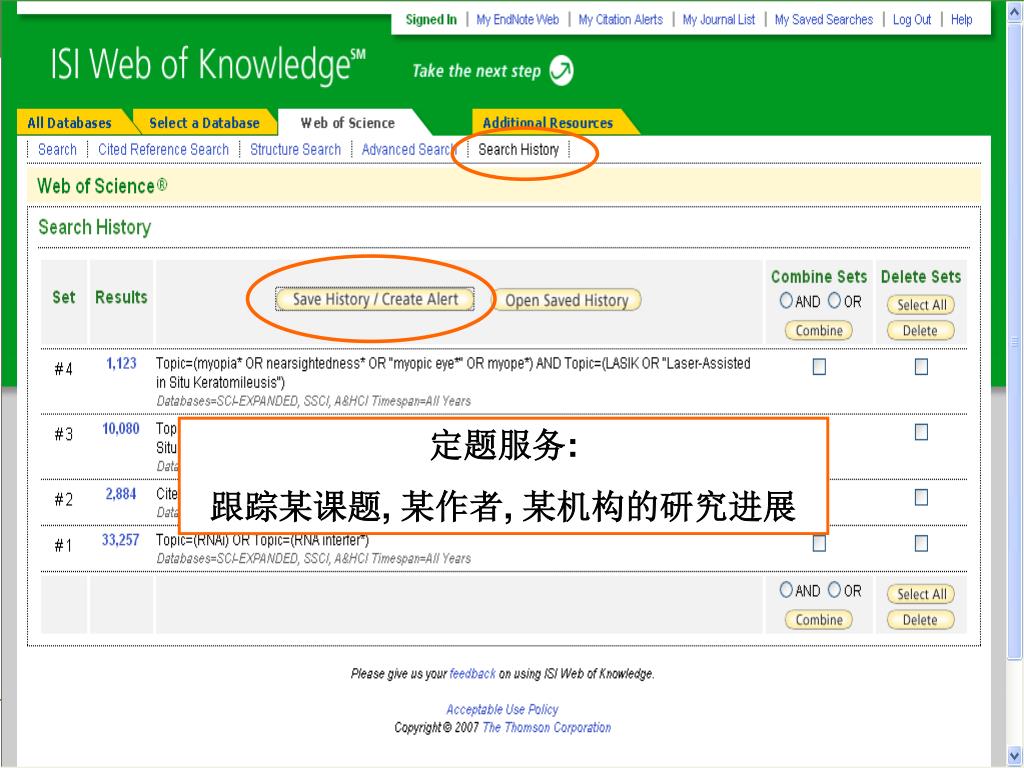Image resolution: width=1024 pixels, height=768 pixels.
Task: Check delete checkbox for set #1
Action: point(921,543)
